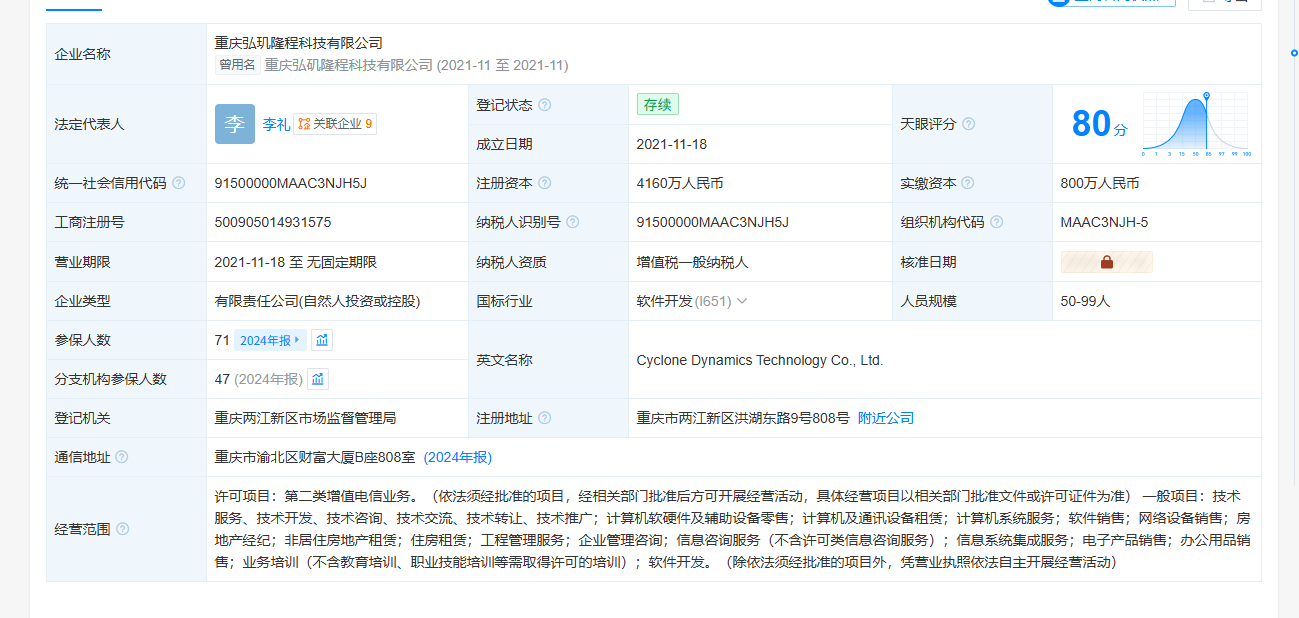
Task: Click the lock icon in 核准日期
Action: [x=1106, y=262]
